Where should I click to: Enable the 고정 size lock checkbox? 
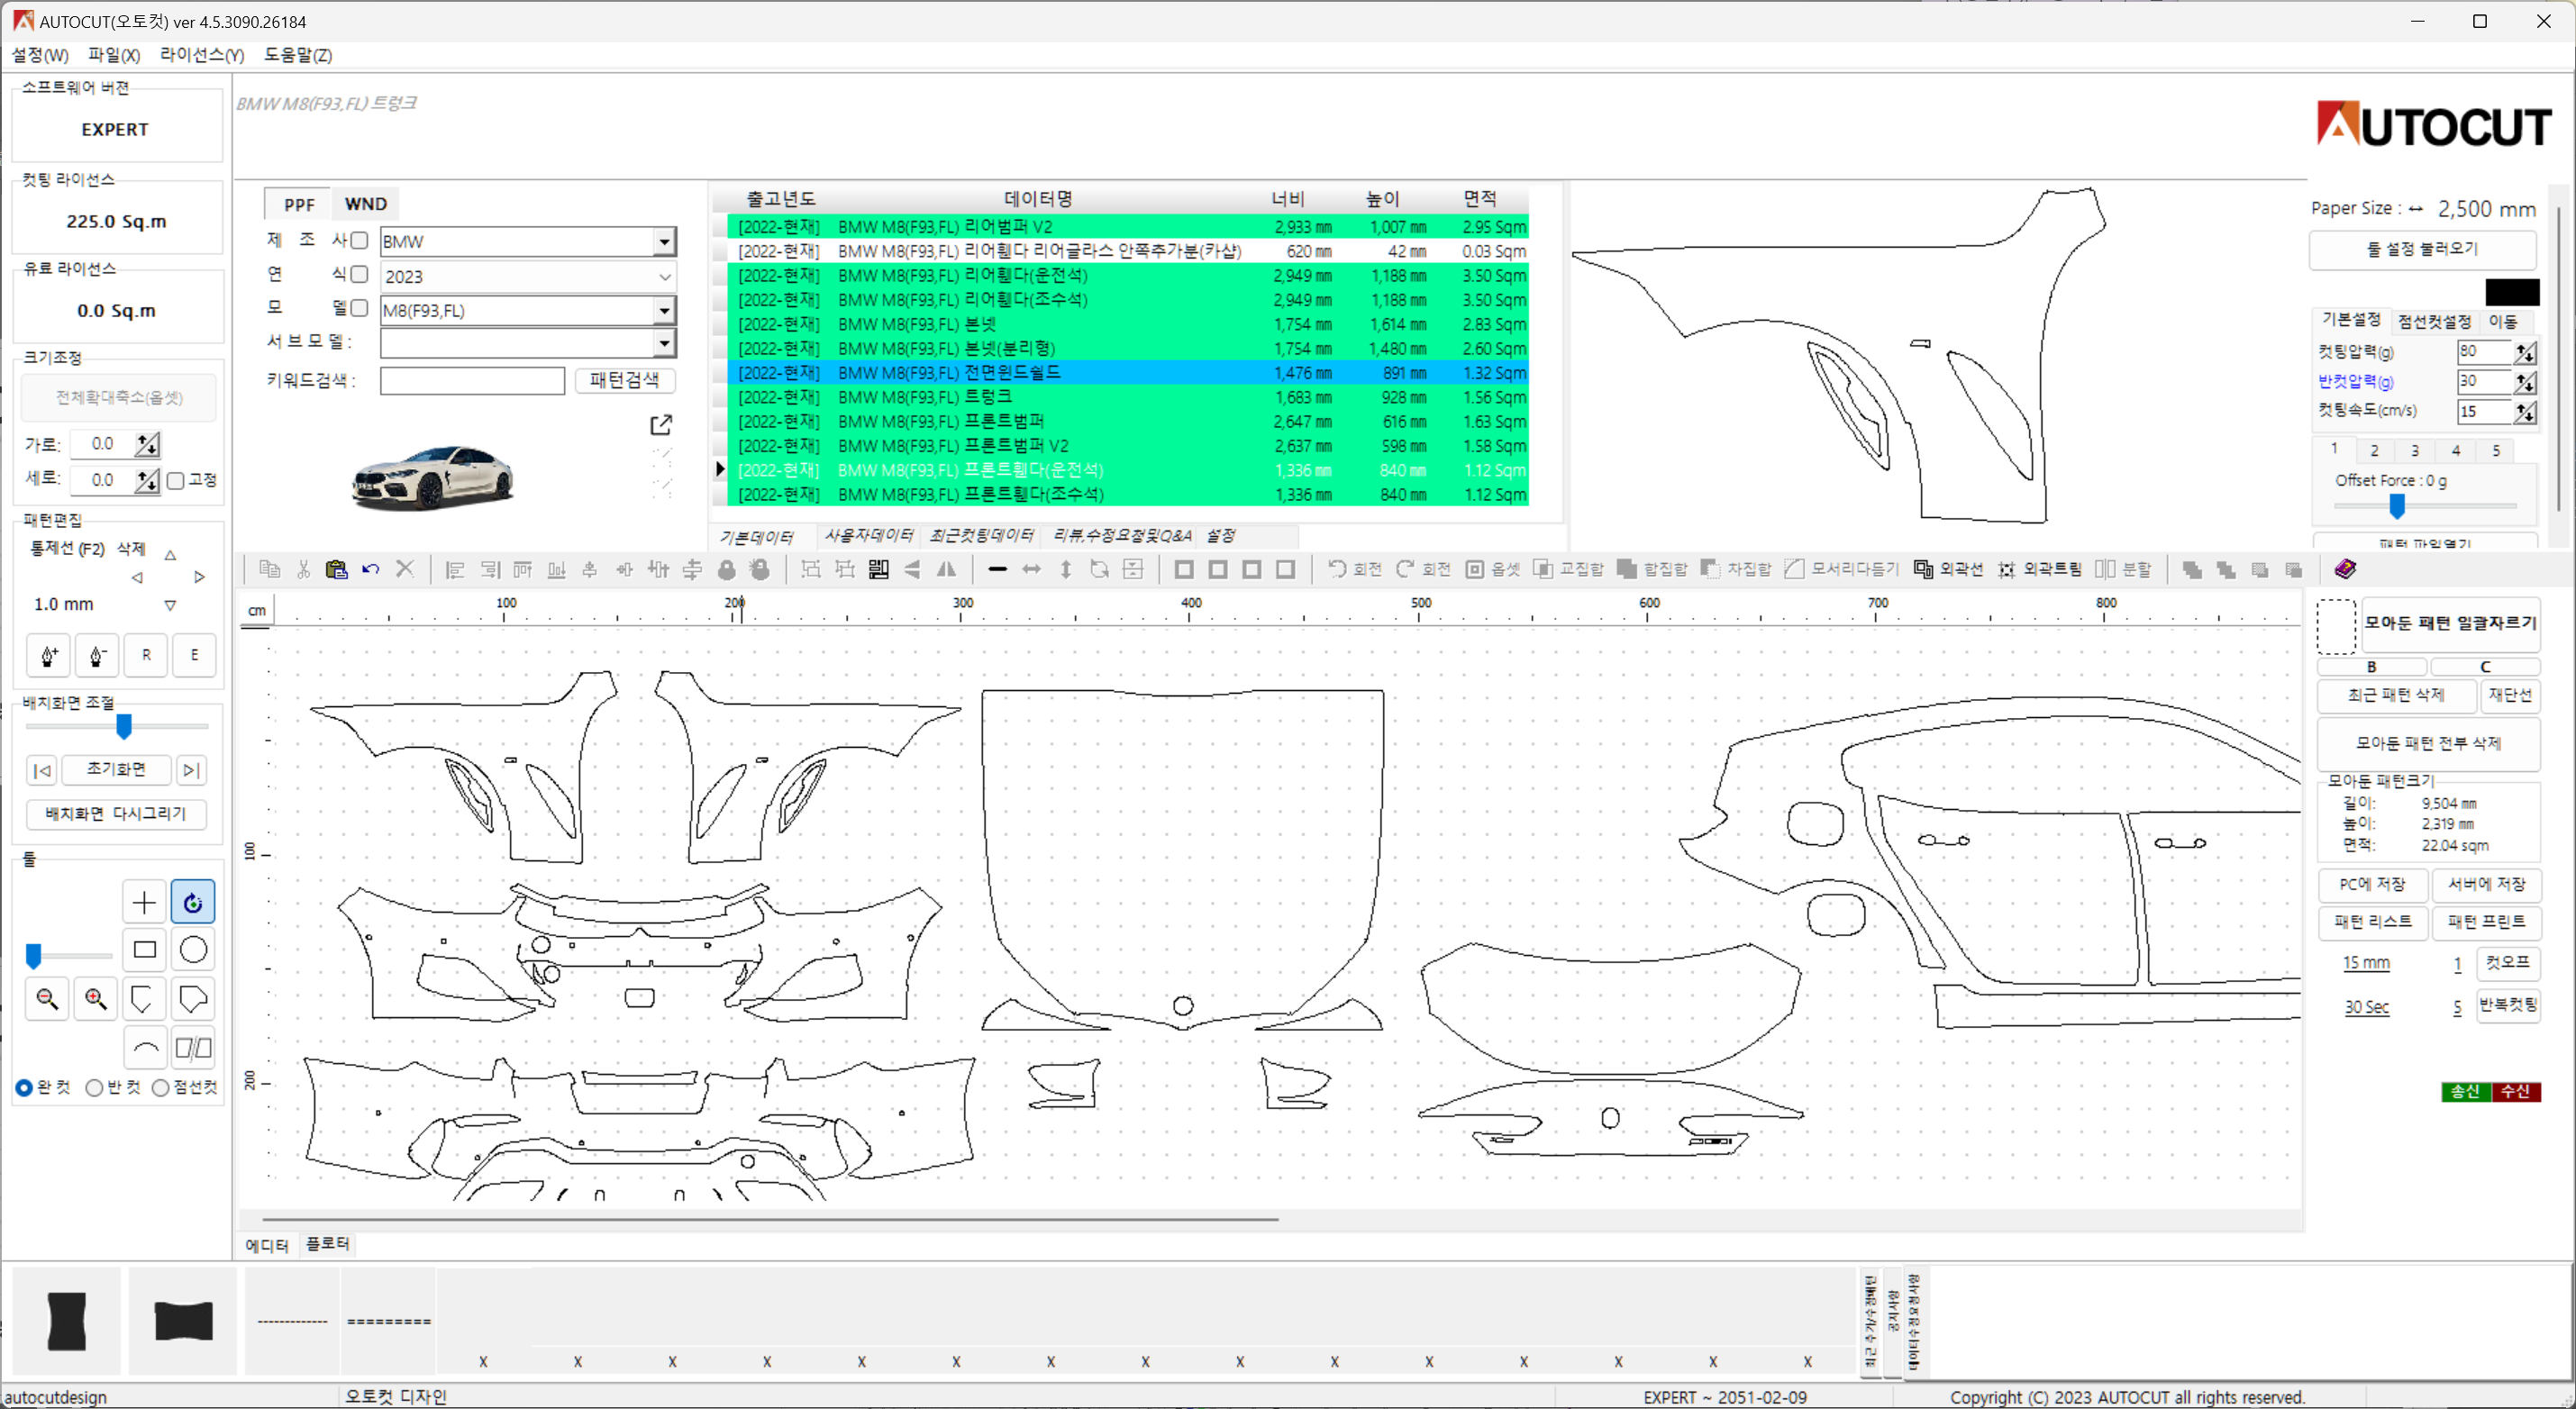[x=176, y=481]
